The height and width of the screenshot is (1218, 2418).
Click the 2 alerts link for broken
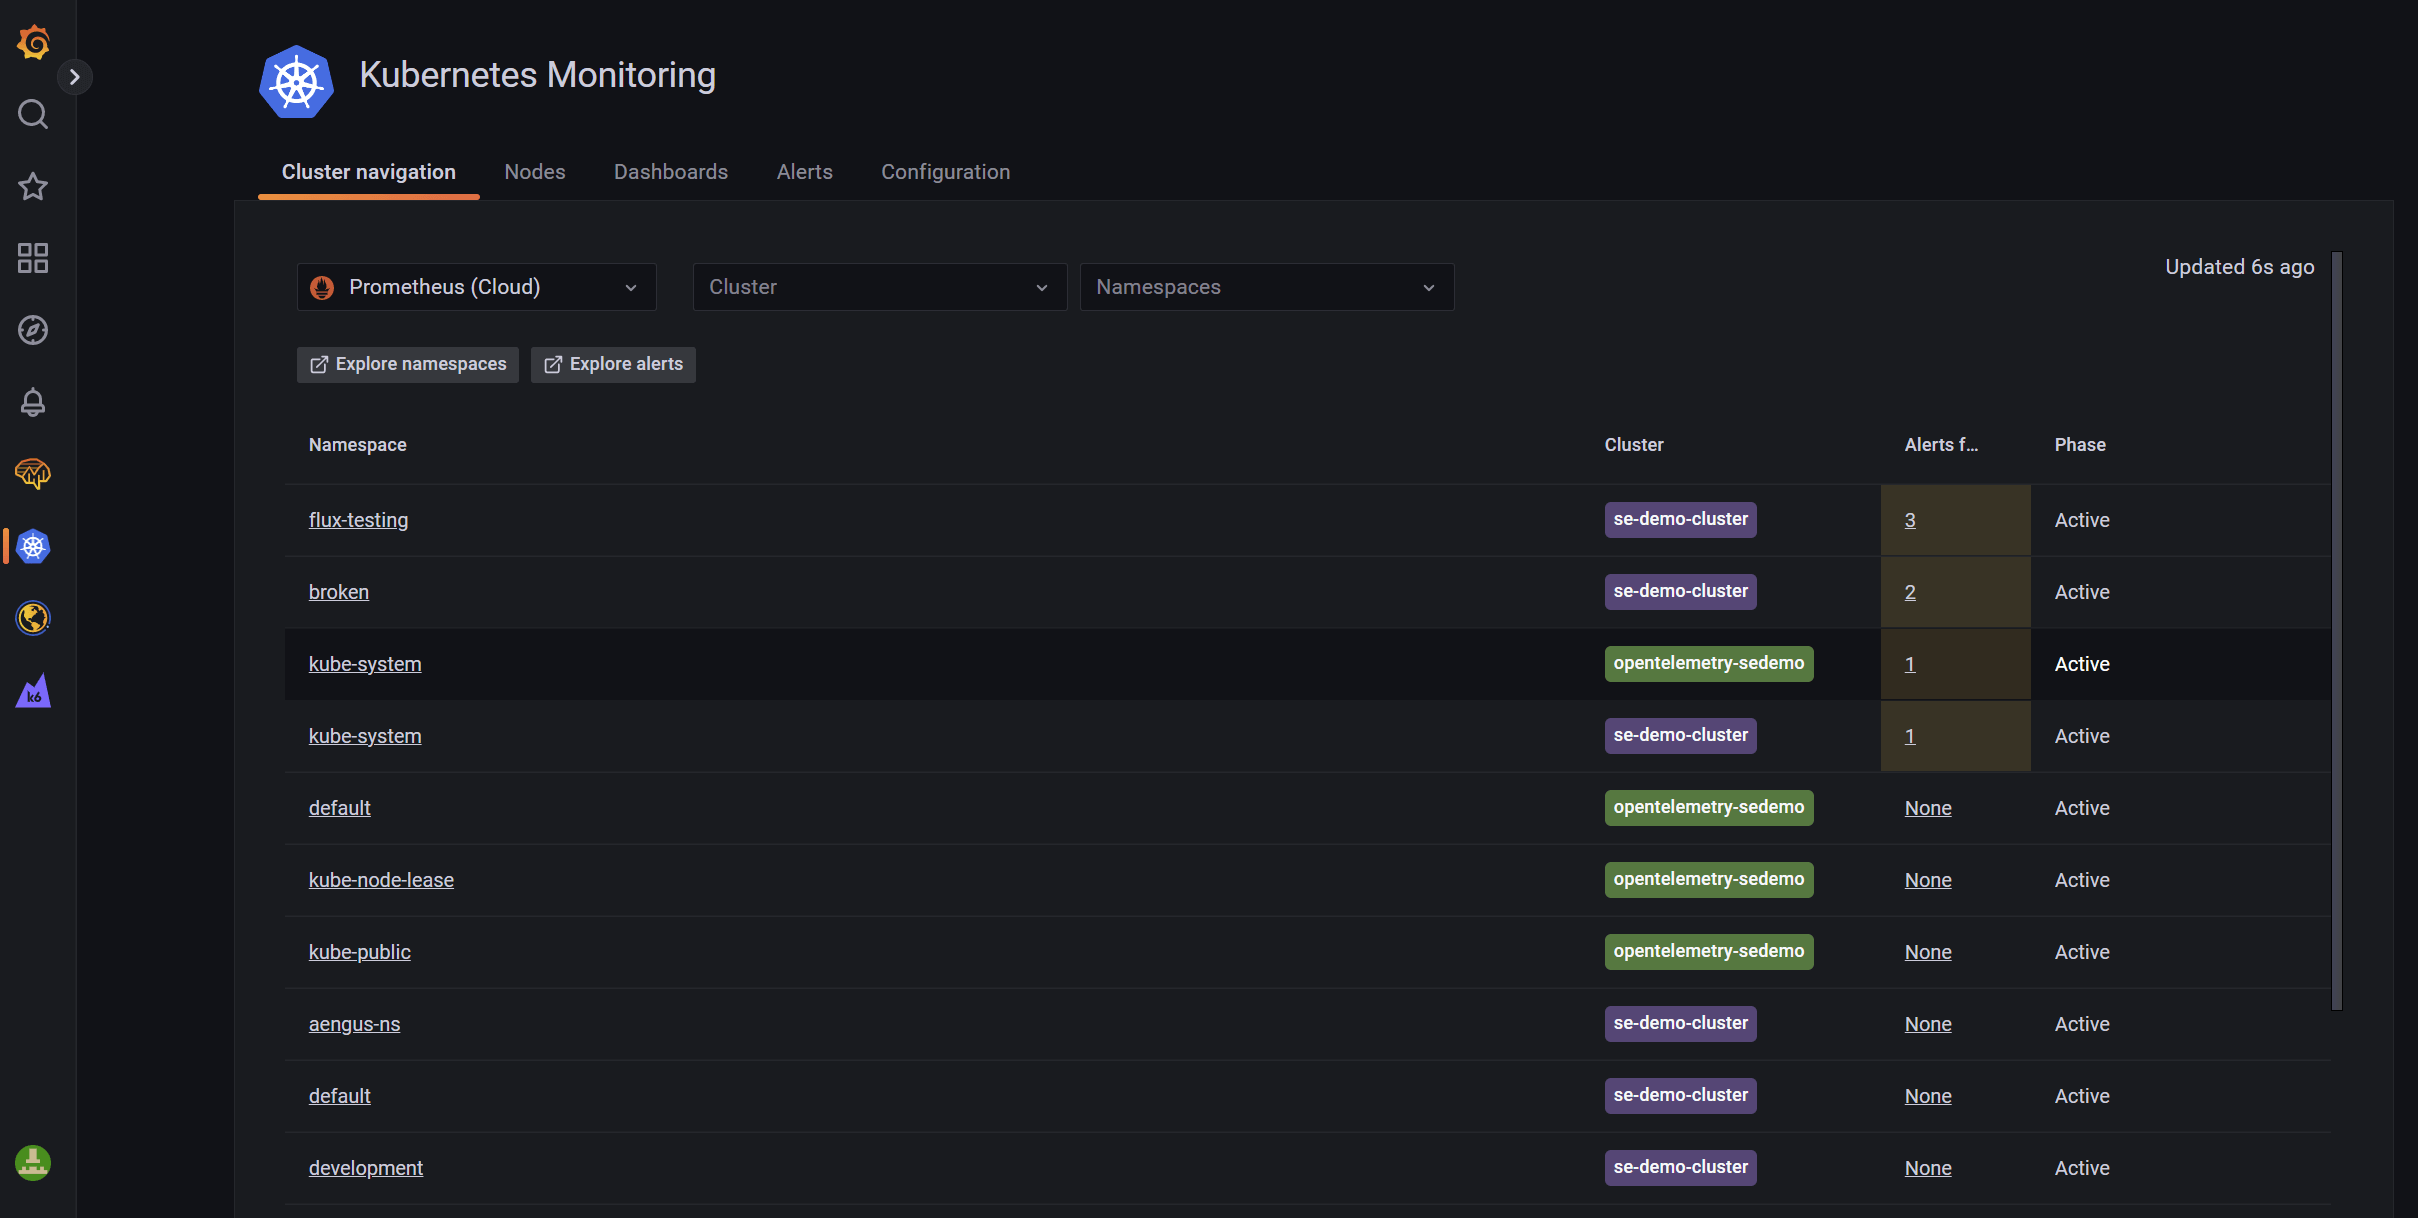[x=1910, y=592]
